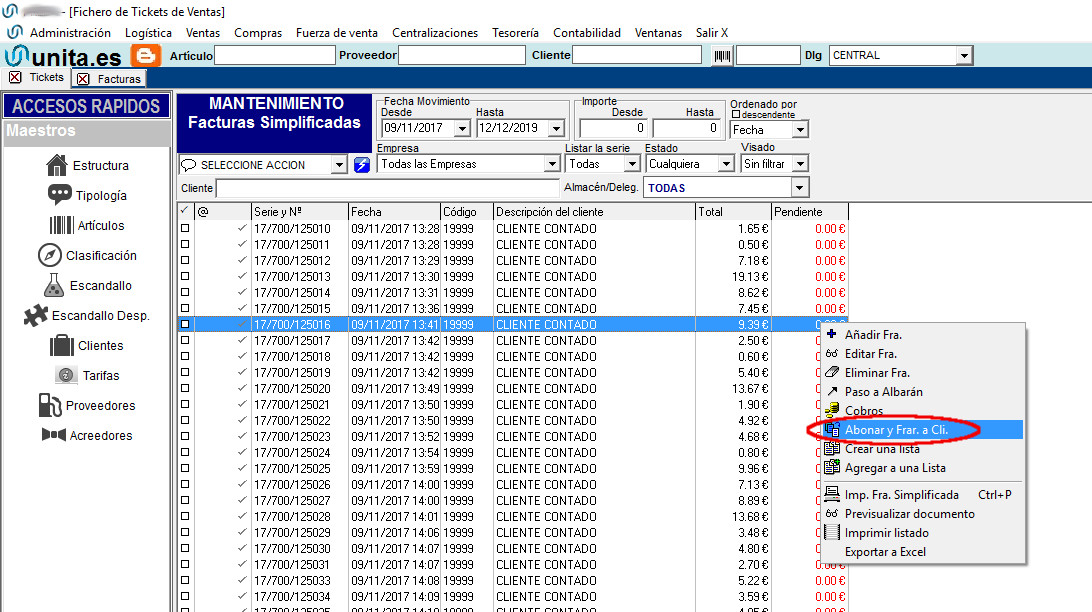Check the box for row 17/700/125010
The height and width of the screenshot is (612, 1092).
tap(185, 228)
